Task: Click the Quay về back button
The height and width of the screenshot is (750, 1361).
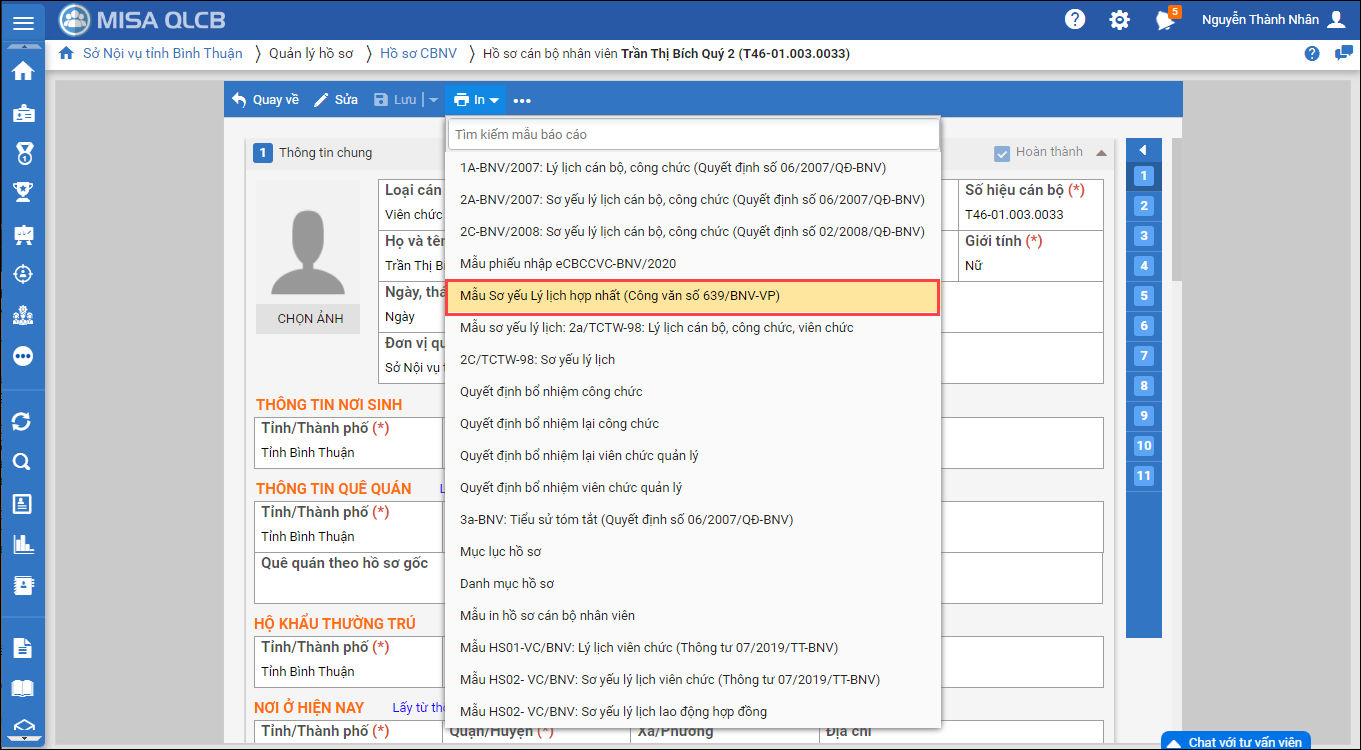Action: coord(265,100)
